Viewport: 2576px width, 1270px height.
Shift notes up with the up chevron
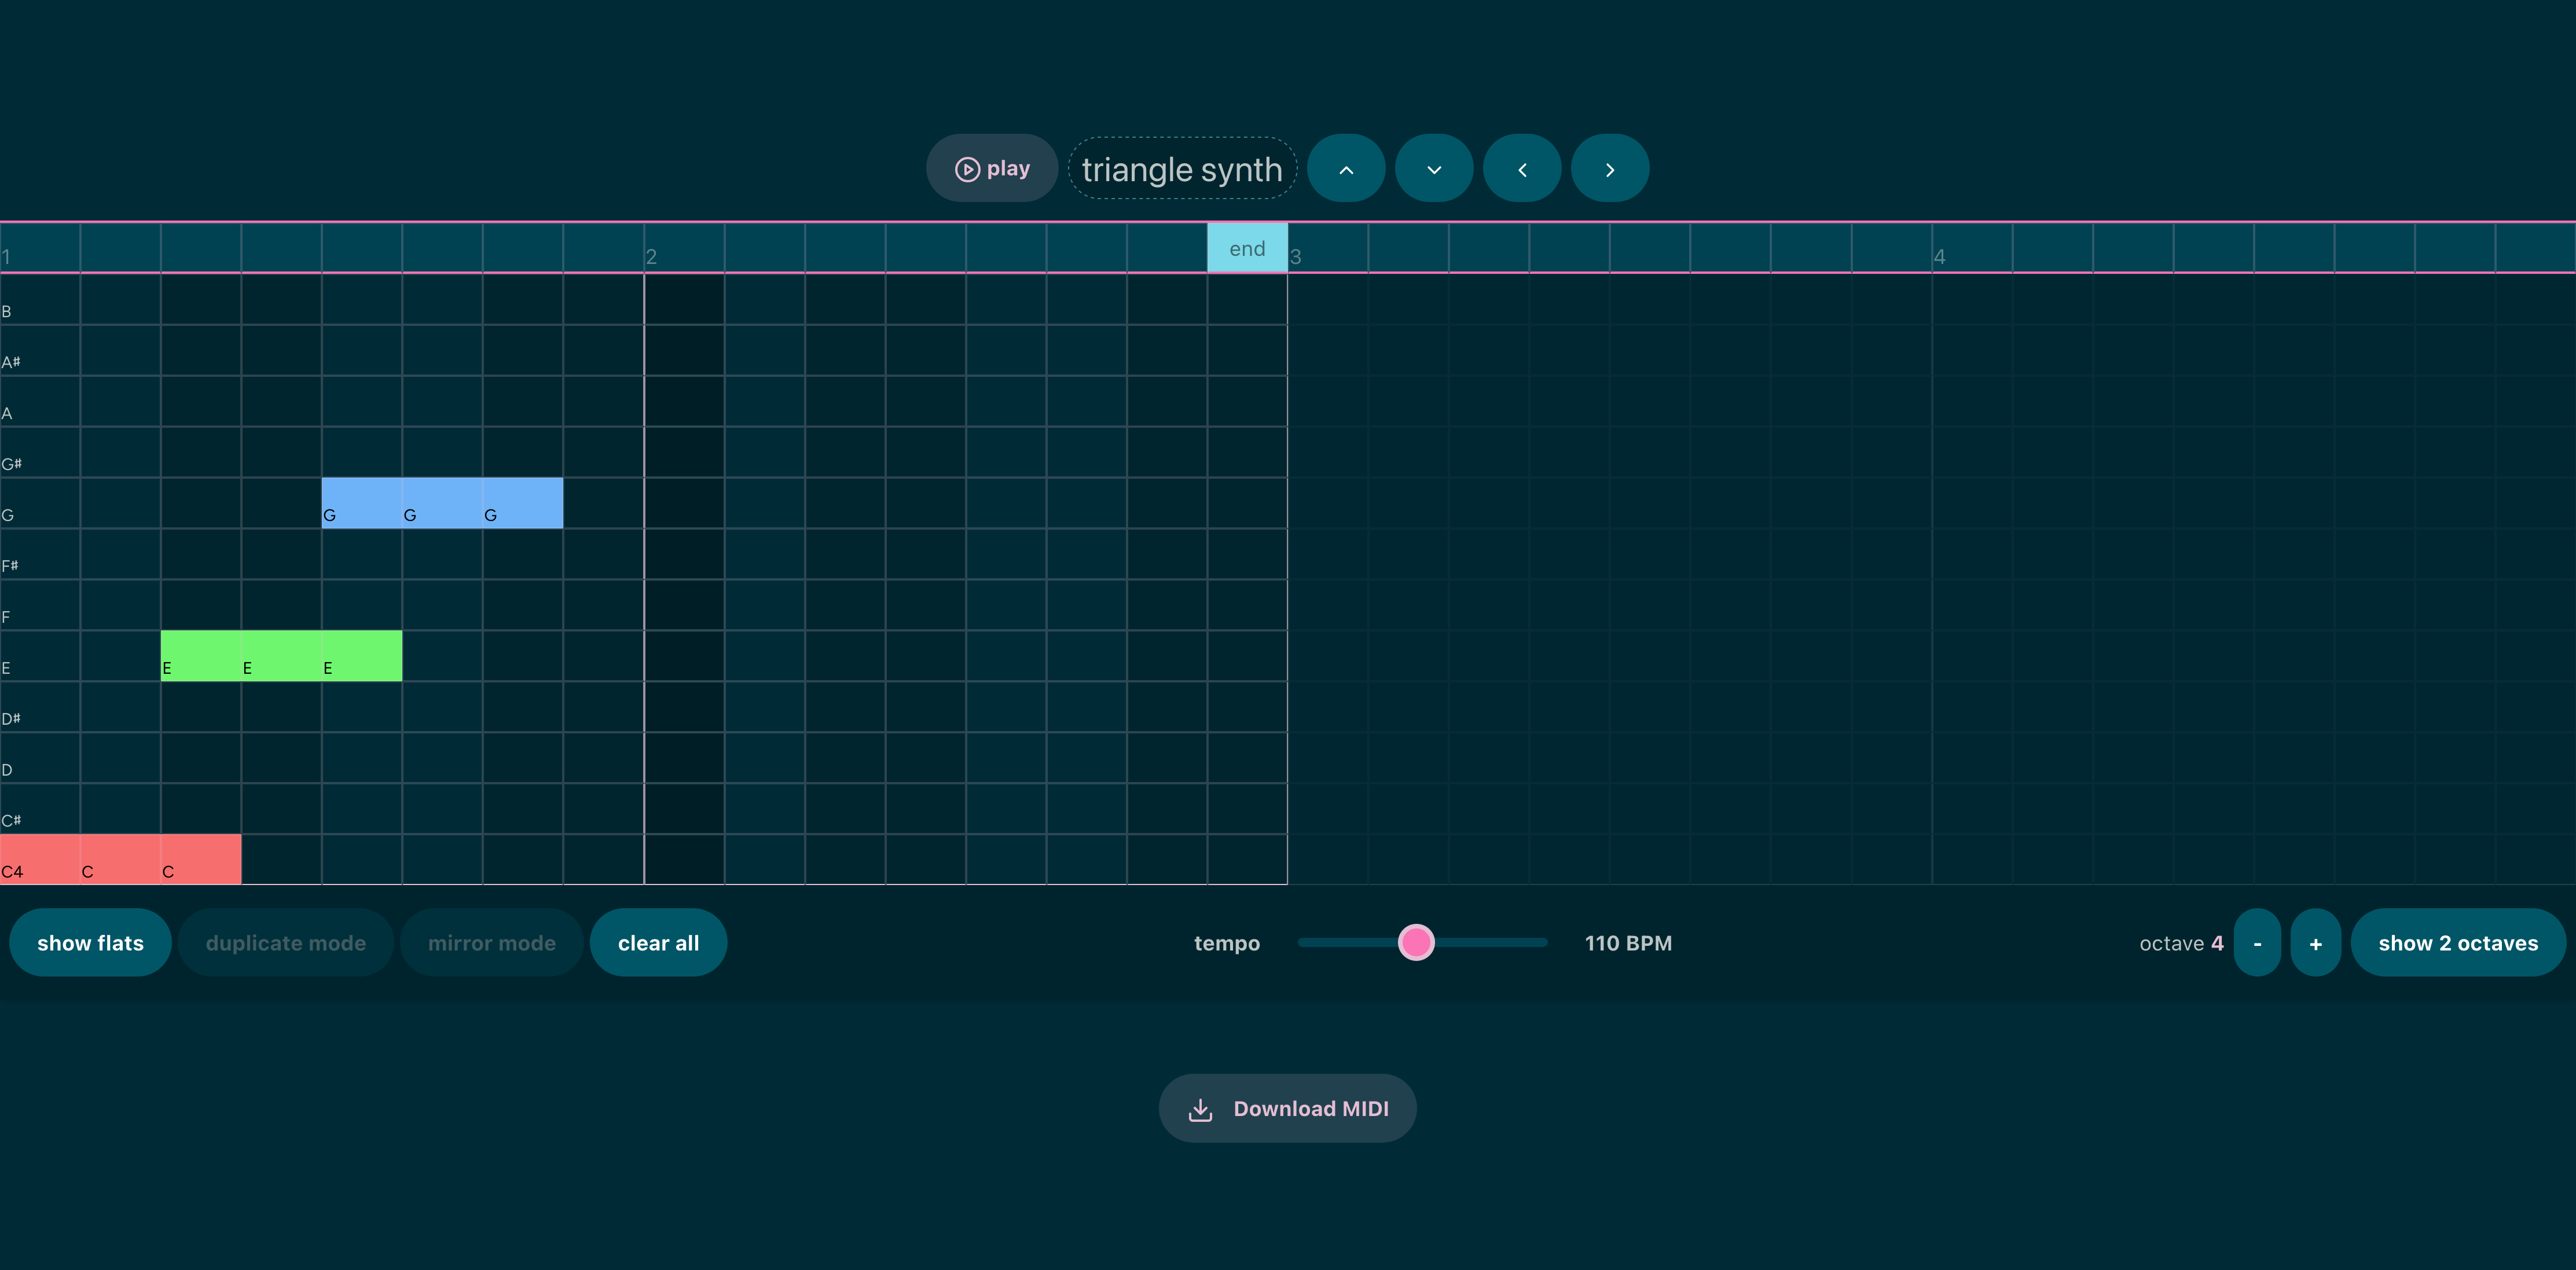(1346, 169)
